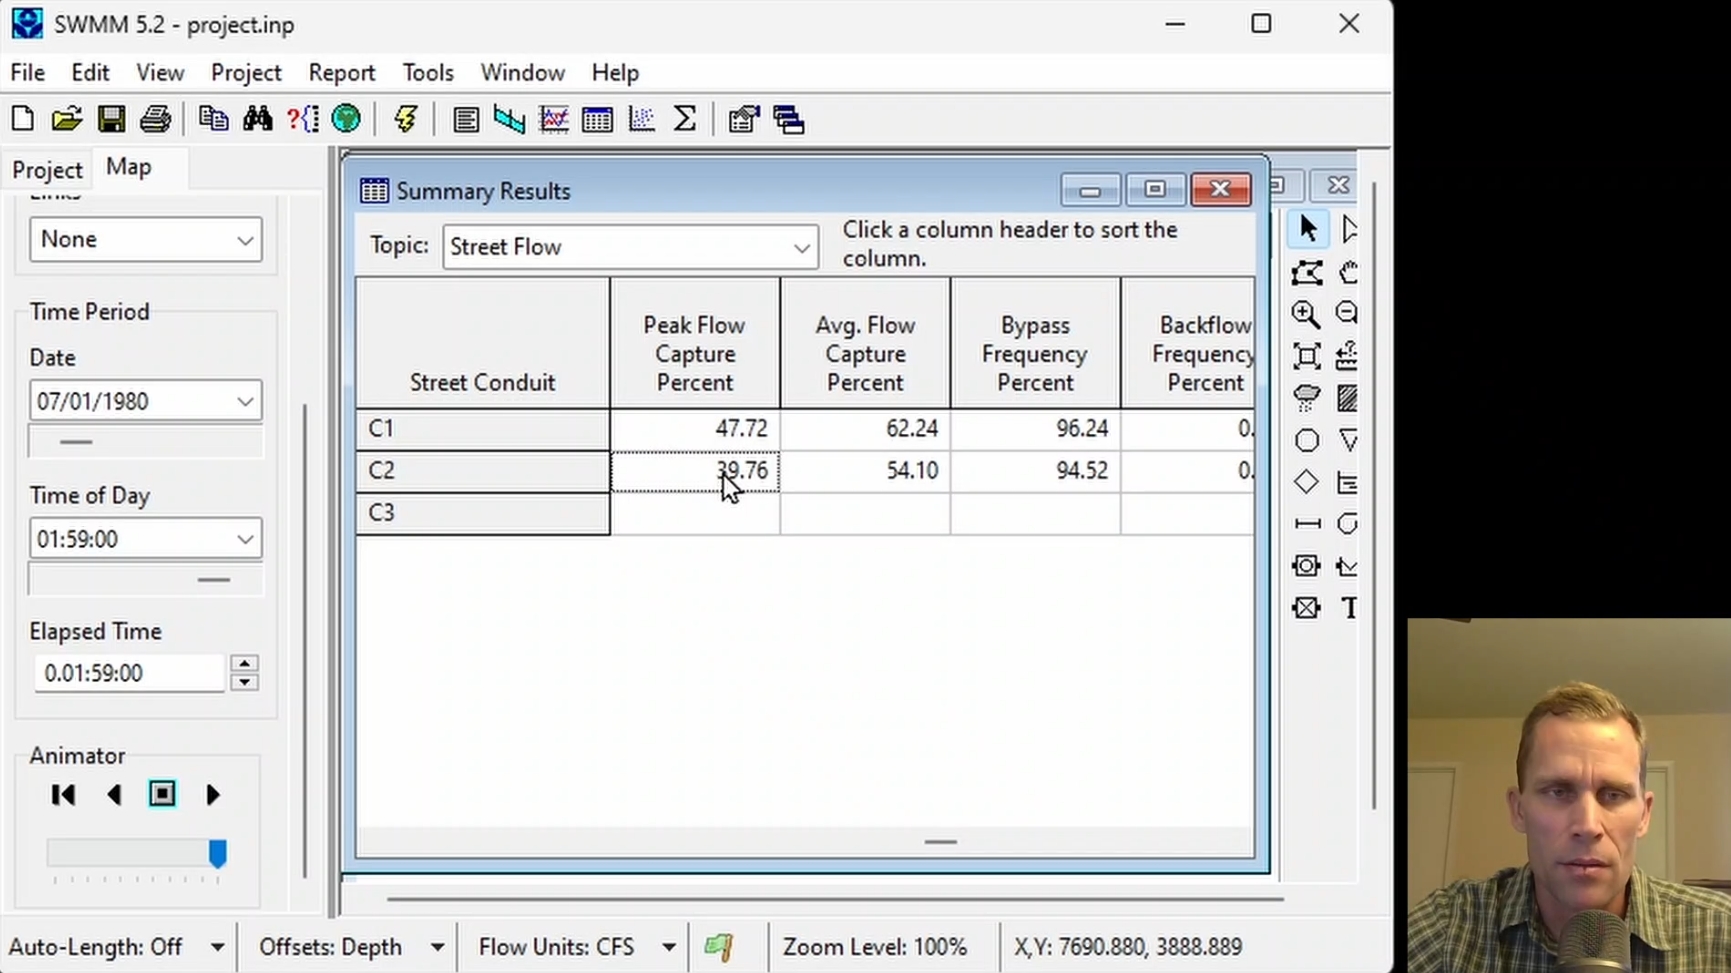The image size is (1731, 973).
Task: Select the C3 street conduit row
Action: click(483, 513)
